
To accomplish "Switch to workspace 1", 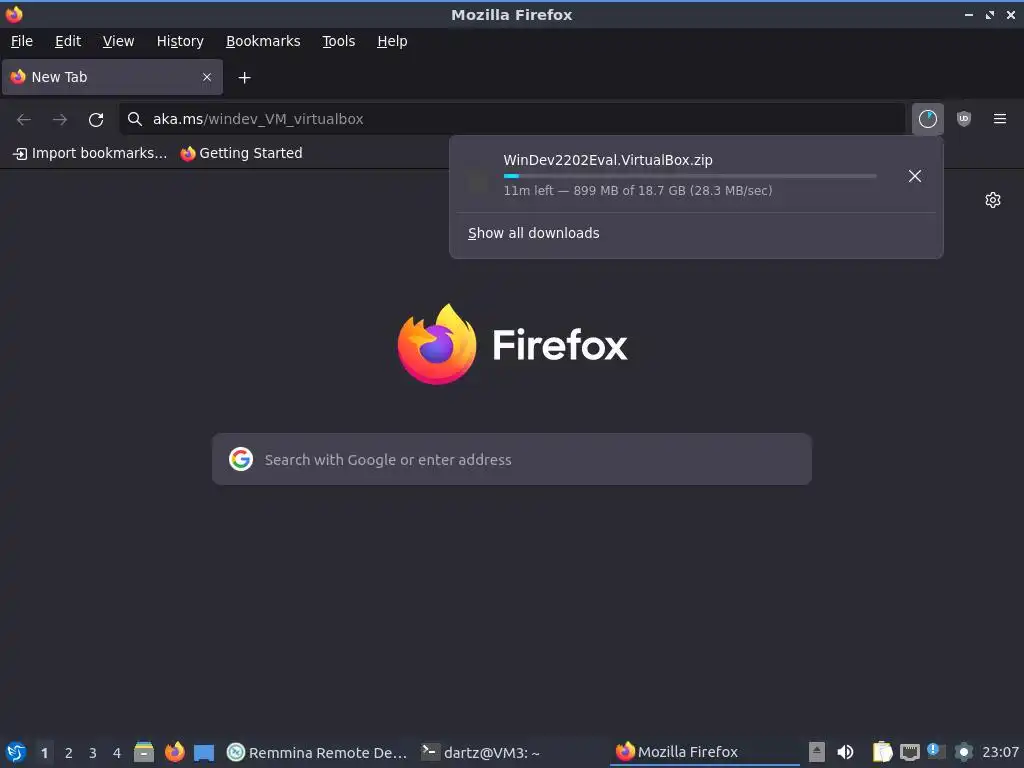I will click(x=44, y=753).
